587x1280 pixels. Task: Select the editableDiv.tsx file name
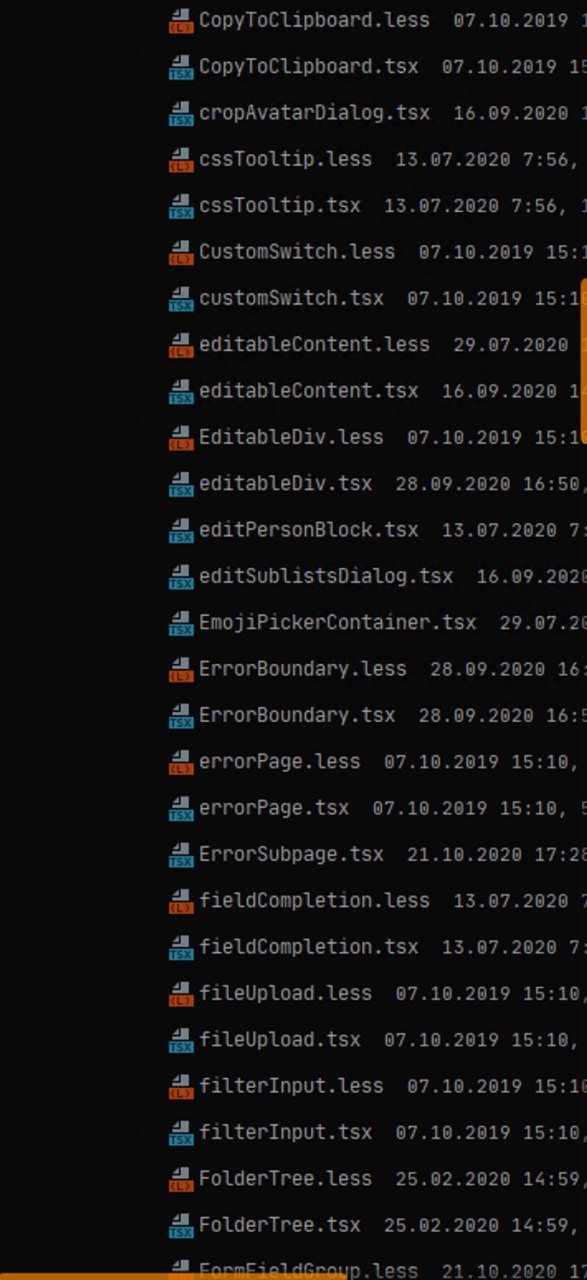[x=285, y=483]
